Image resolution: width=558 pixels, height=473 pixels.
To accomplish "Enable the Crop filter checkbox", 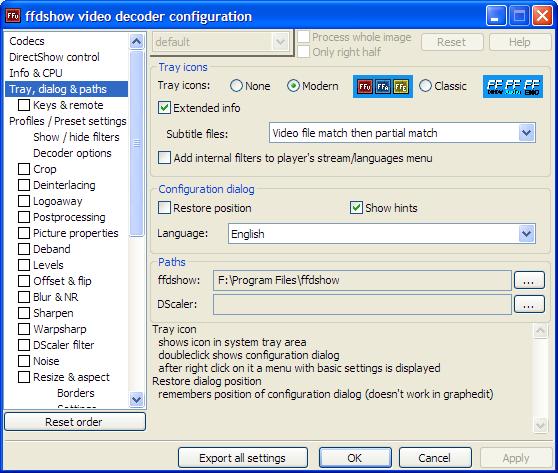I will coord(24,169).
